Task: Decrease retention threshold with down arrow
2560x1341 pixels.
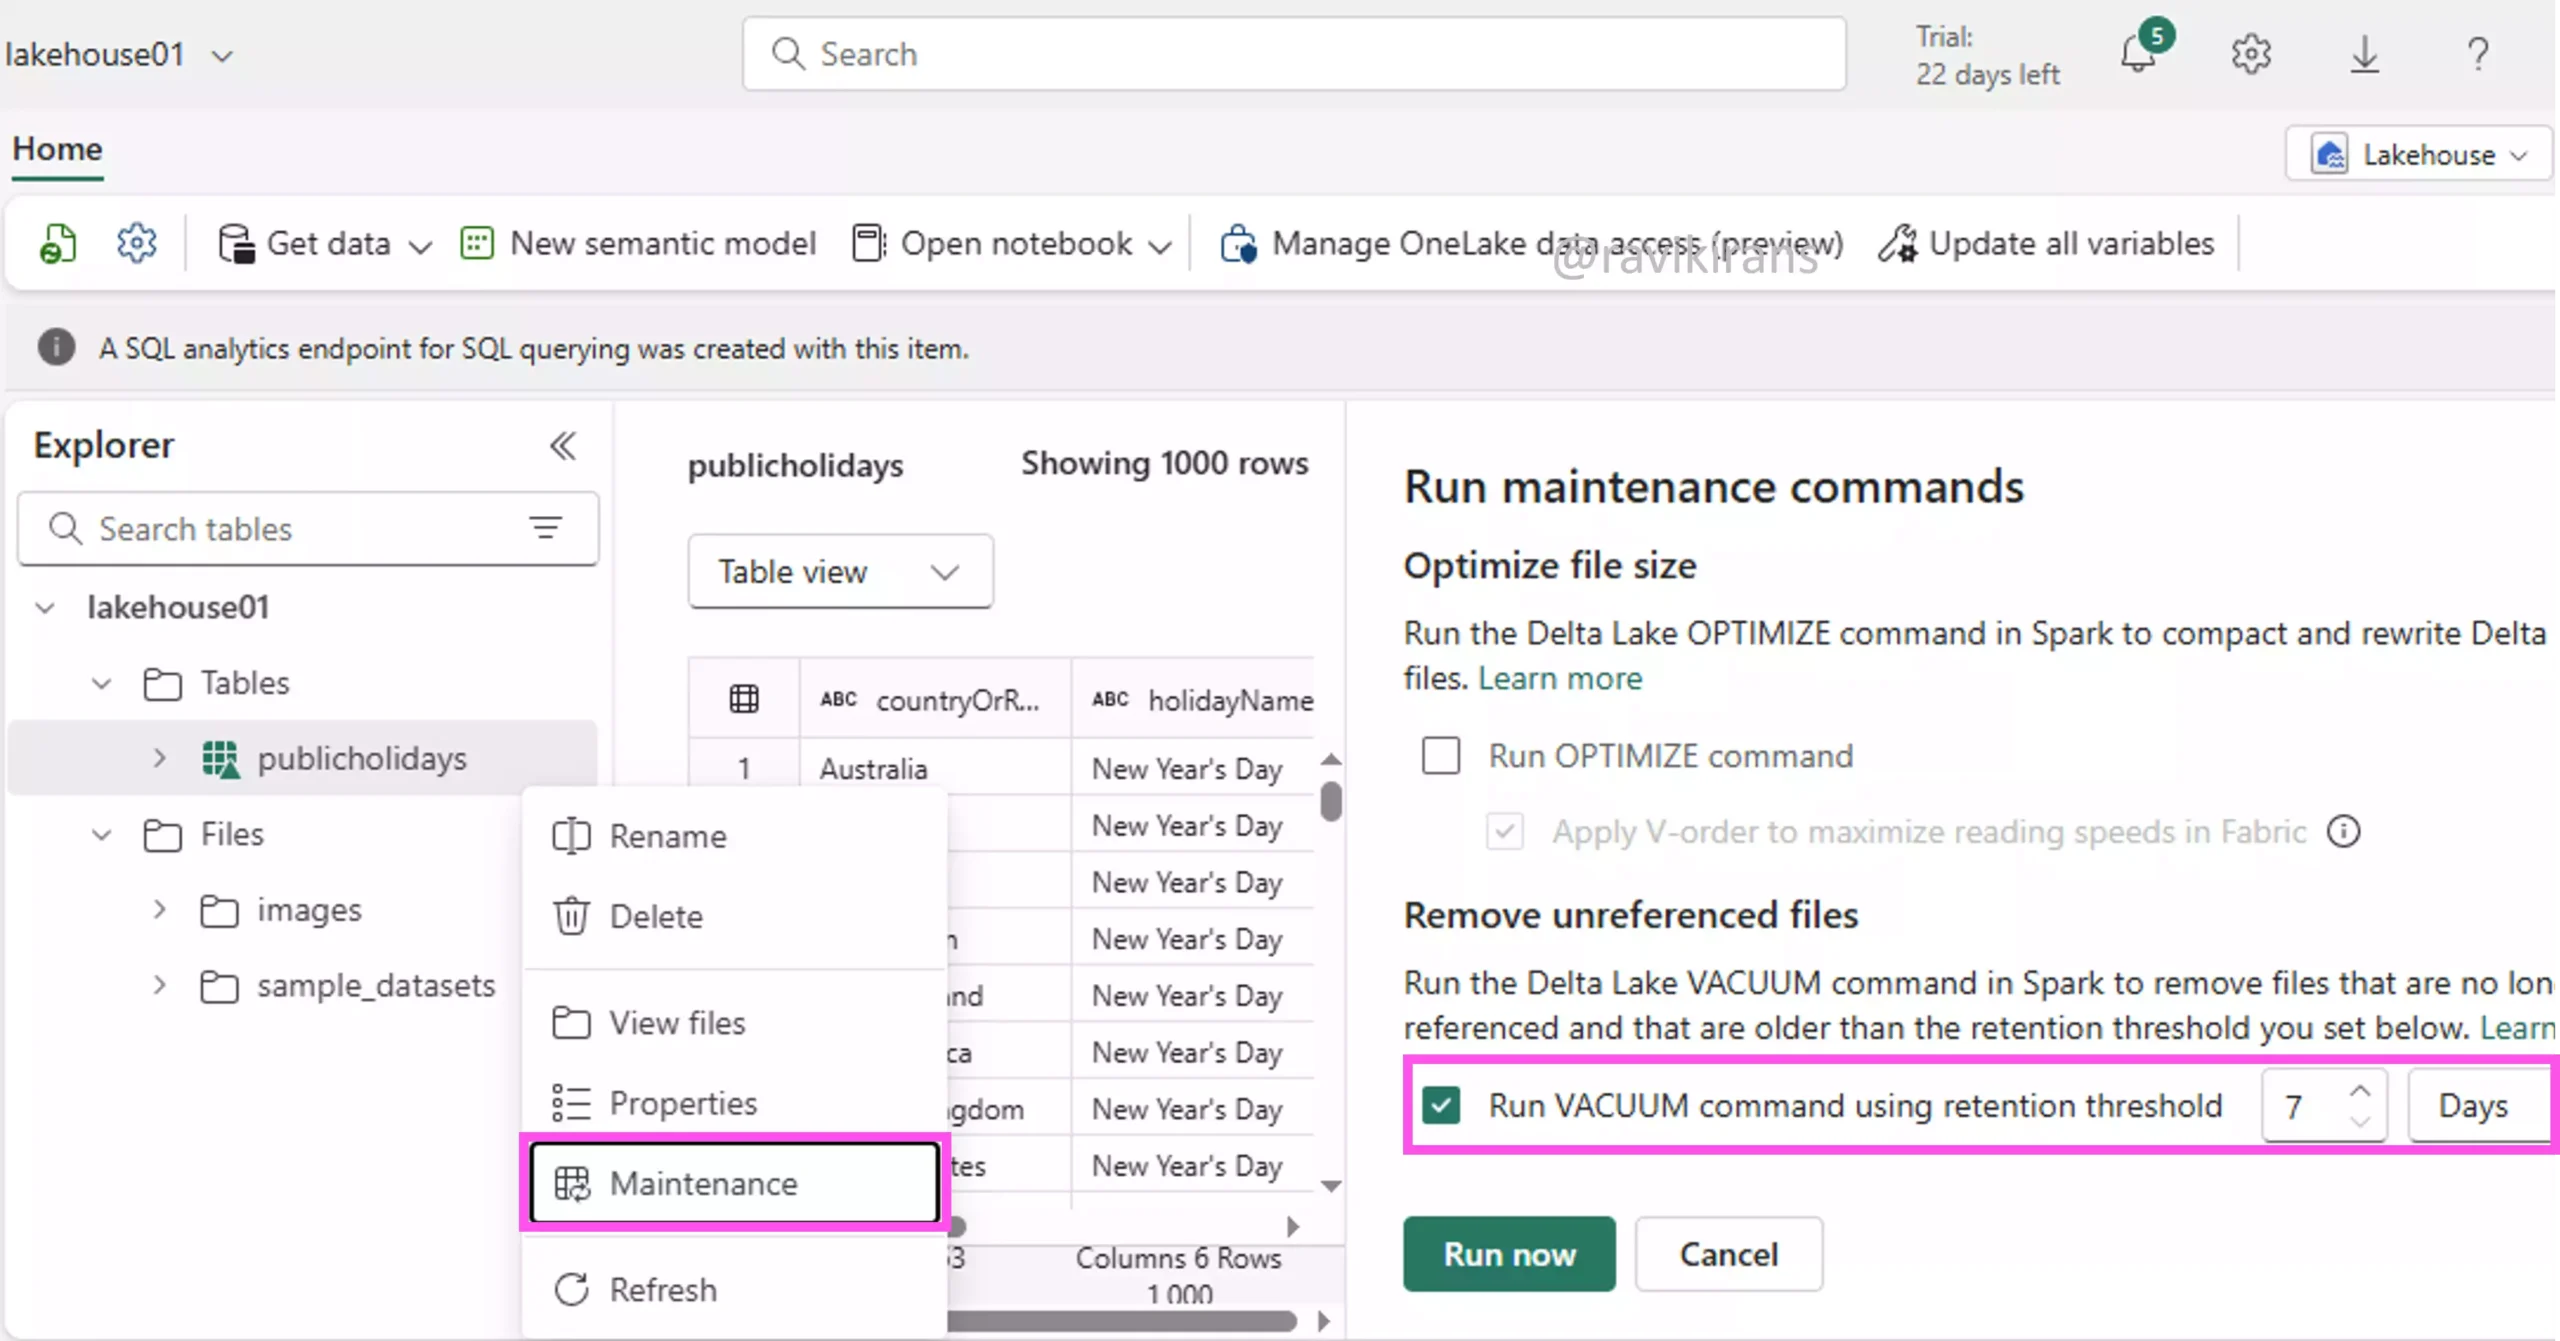Action: tap(2360, 1121)
